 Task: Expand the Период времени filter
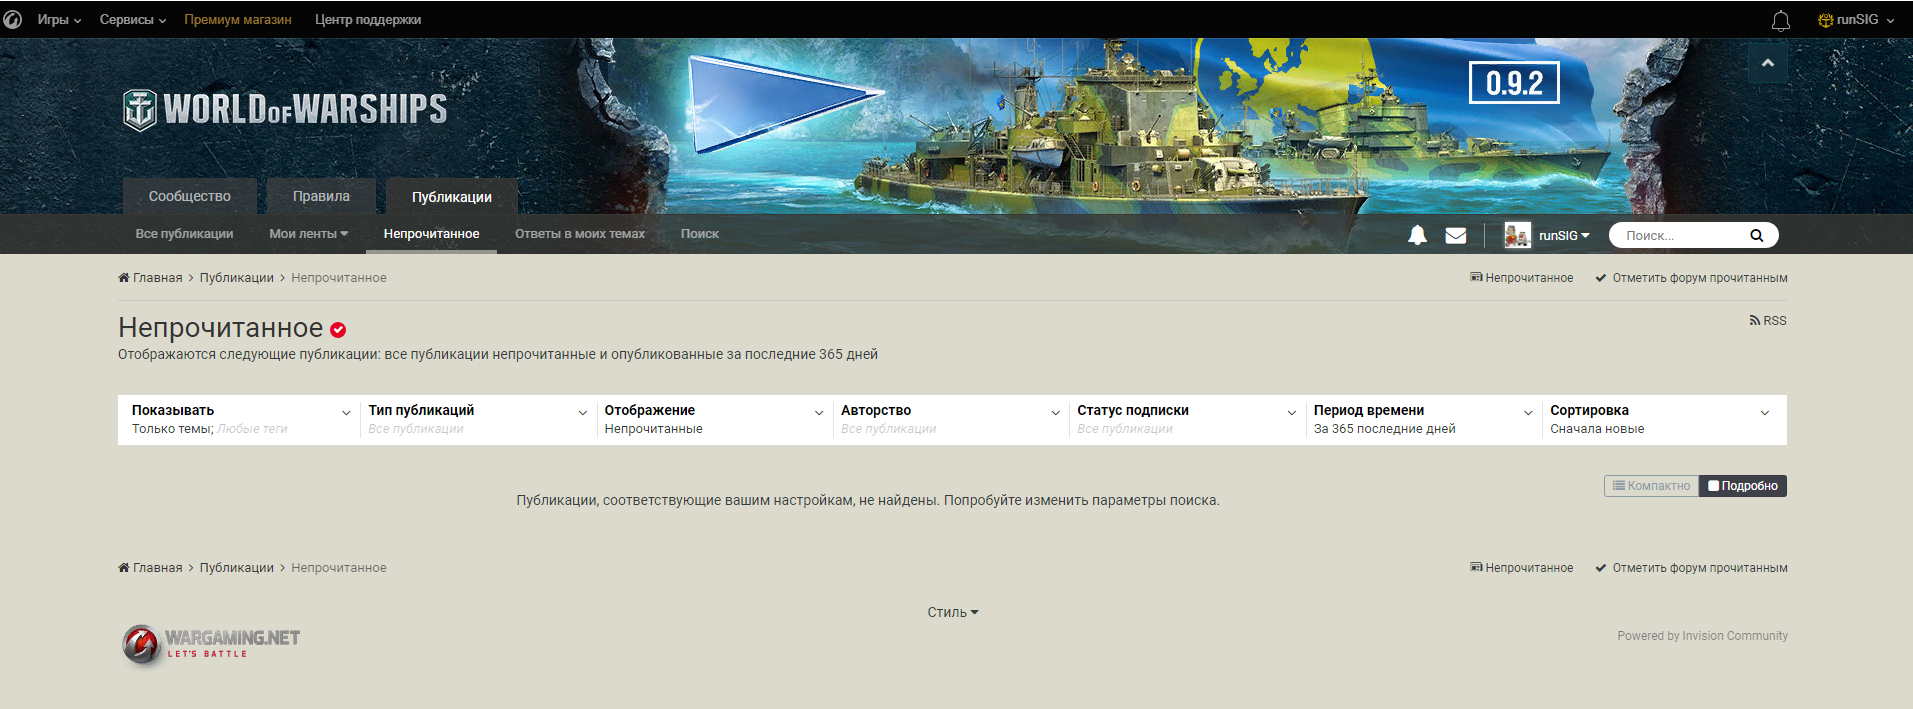(x=1424, y=419)
